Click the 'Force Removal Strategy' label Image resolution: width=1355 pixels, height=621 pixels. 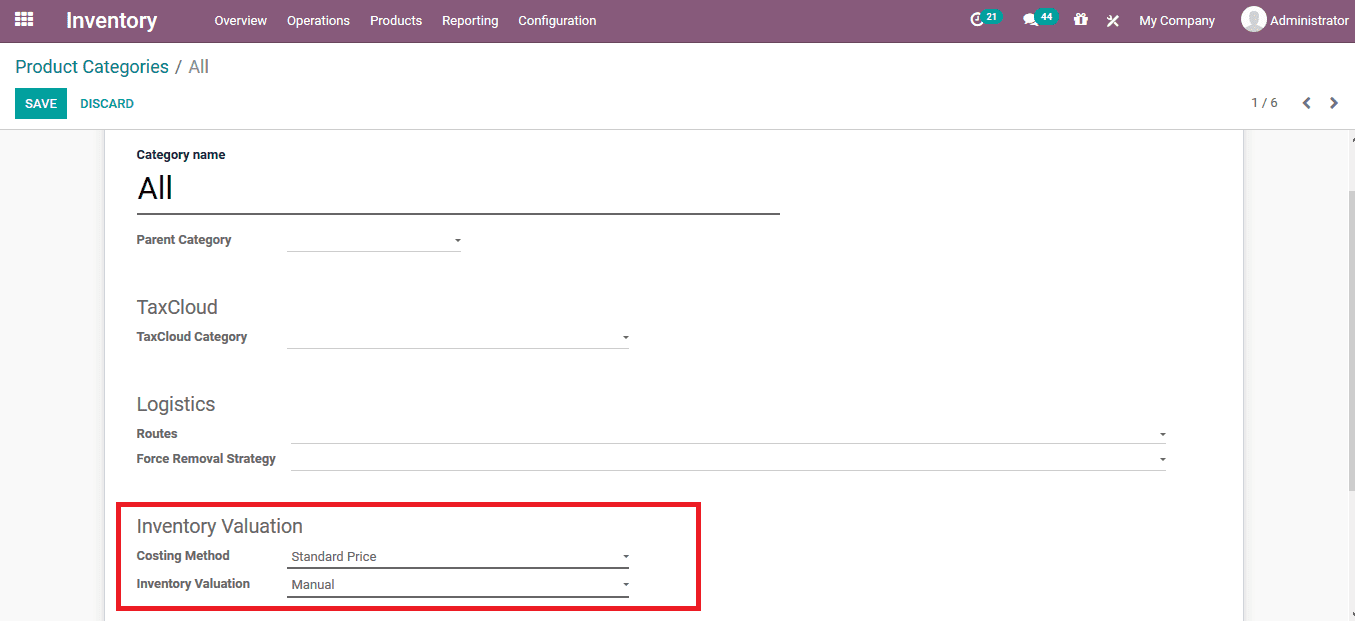(x=206, y=459)
